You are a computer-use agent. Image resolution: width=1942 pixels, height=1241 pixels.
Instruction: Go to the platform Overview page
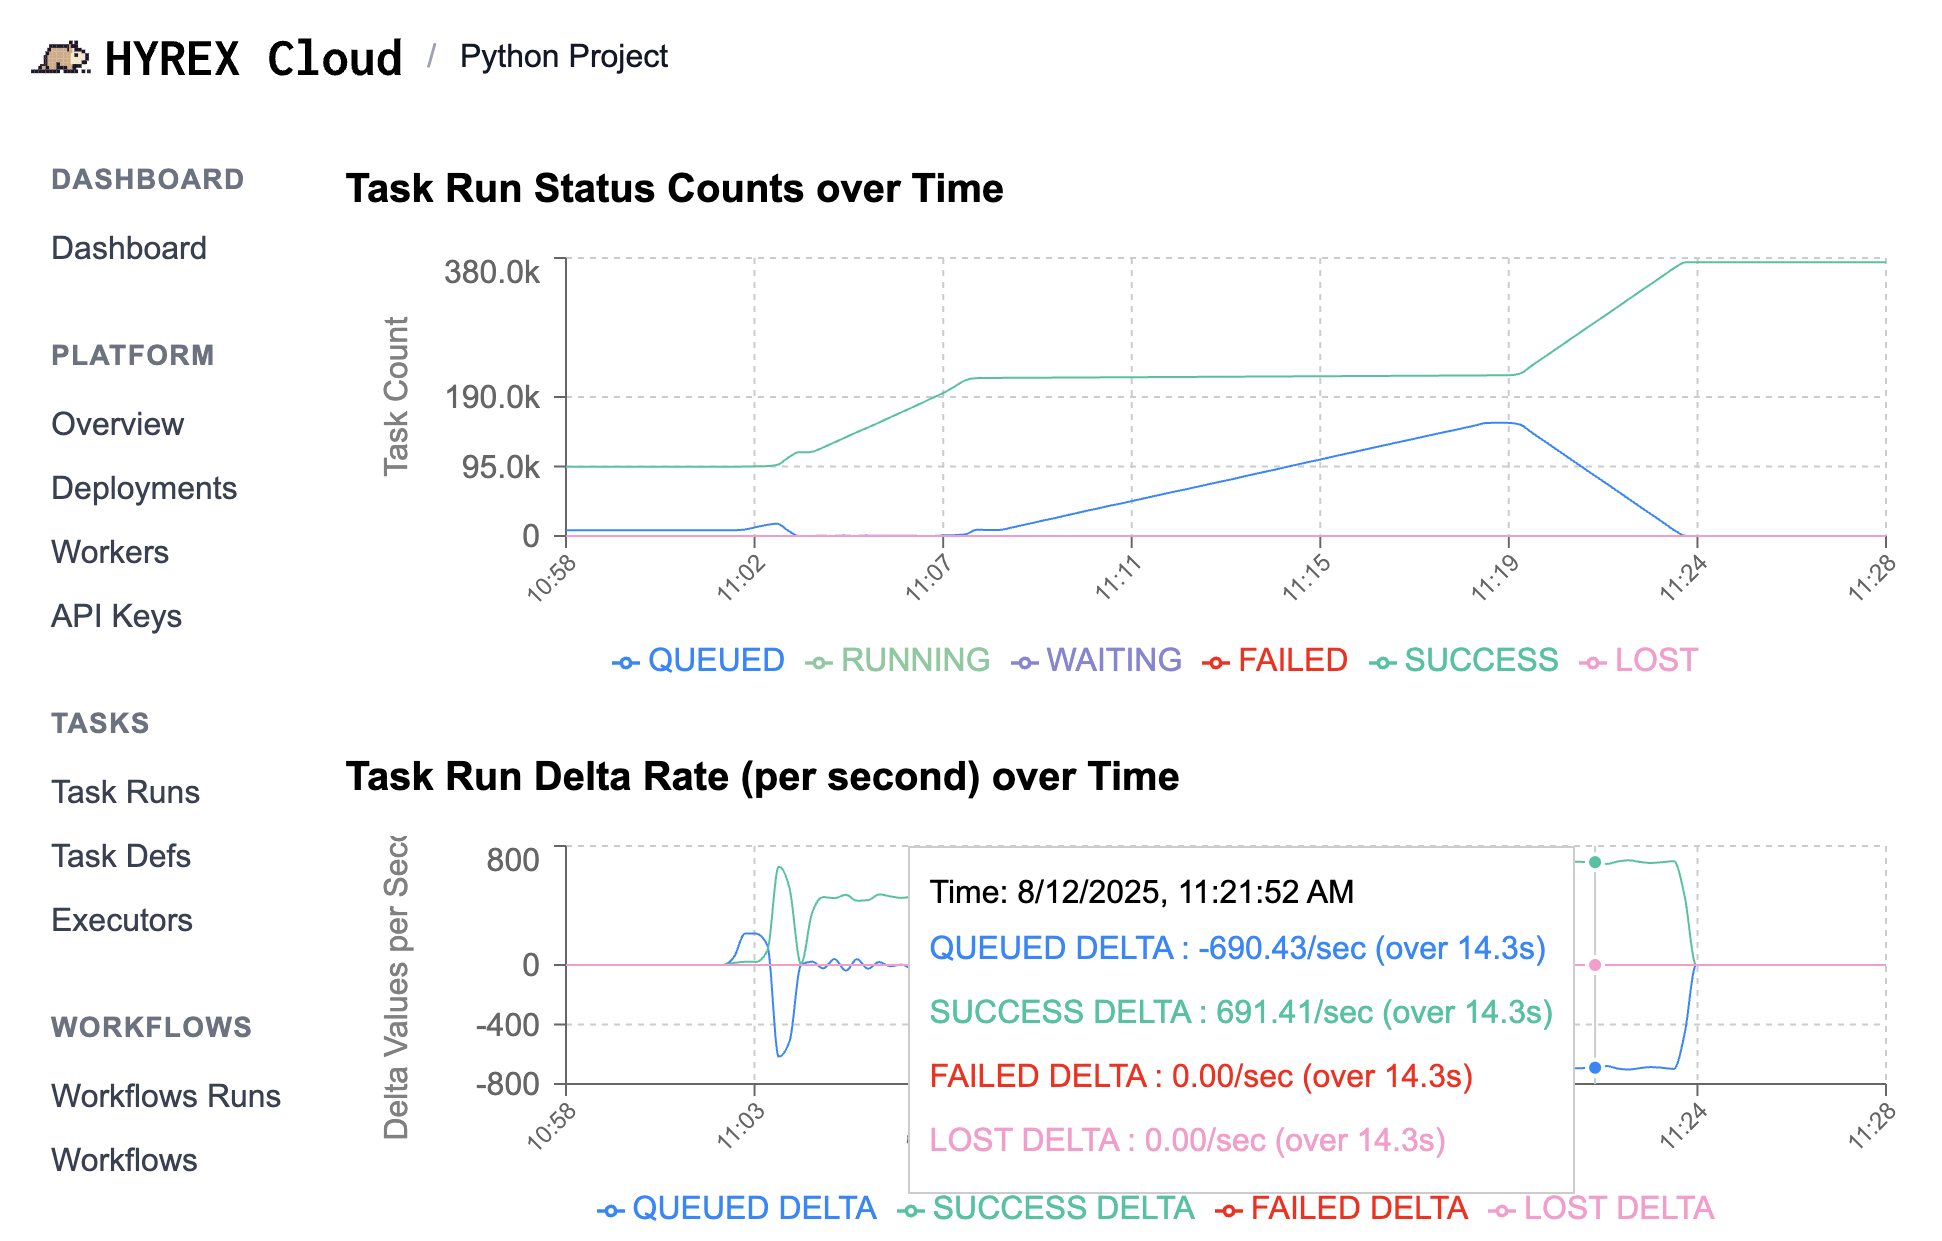coord(117,424)
